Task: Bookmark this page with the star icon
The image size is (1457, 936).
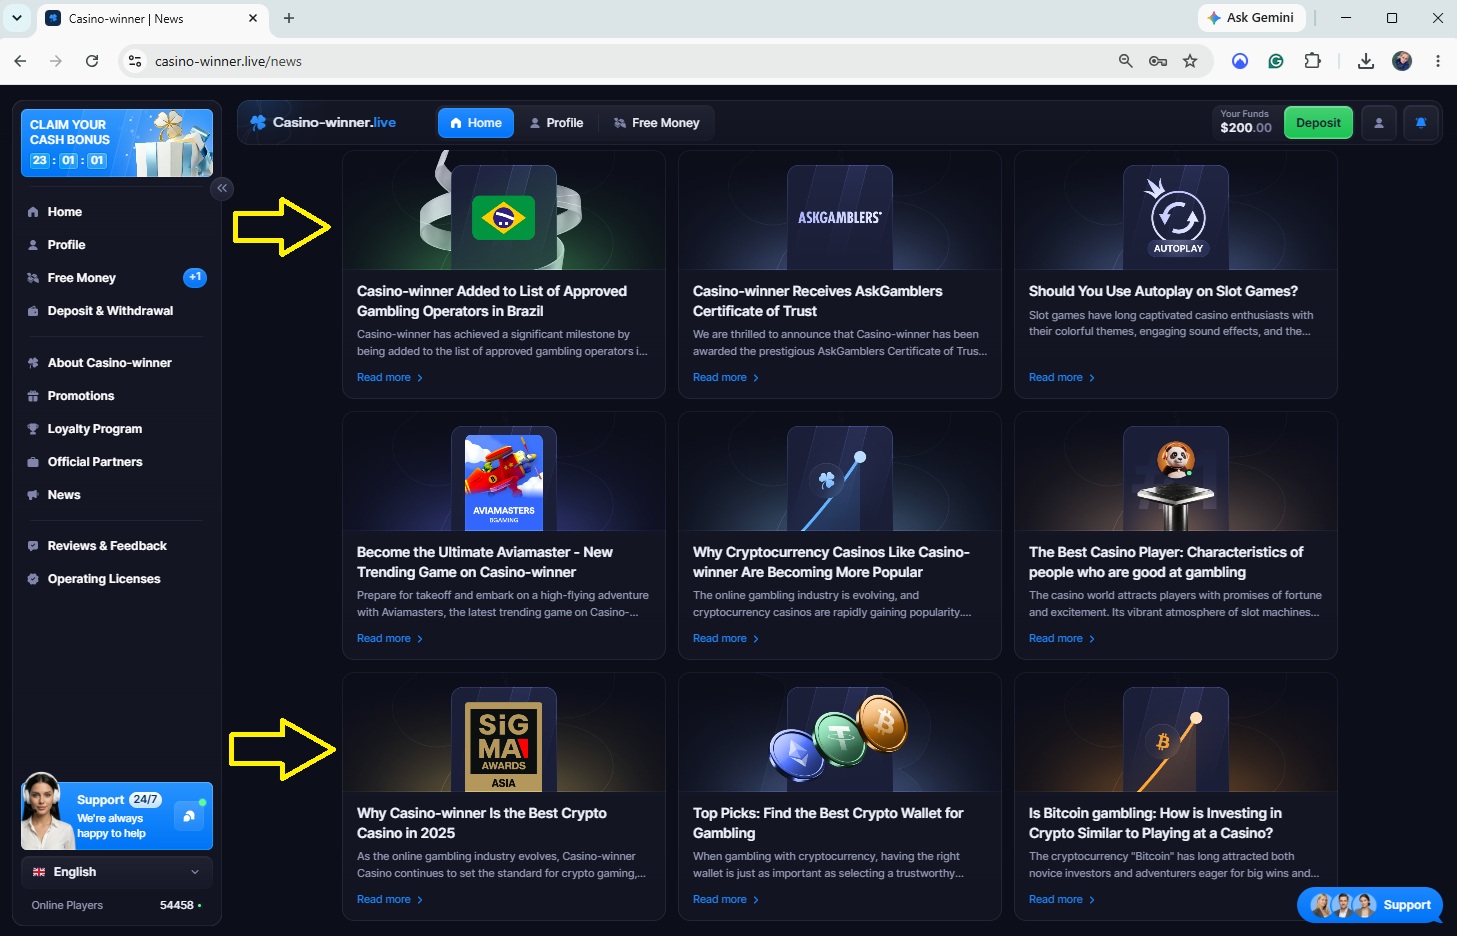Action: (1190, 61)
